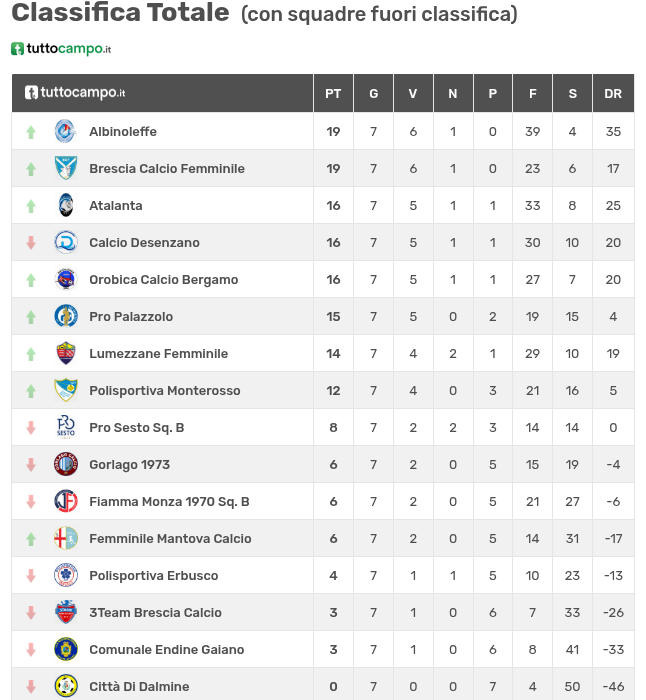Viewport: 646px width, 700px height.
Task: Click the Atalanta team logo
Action: click(x=65, y=205)
